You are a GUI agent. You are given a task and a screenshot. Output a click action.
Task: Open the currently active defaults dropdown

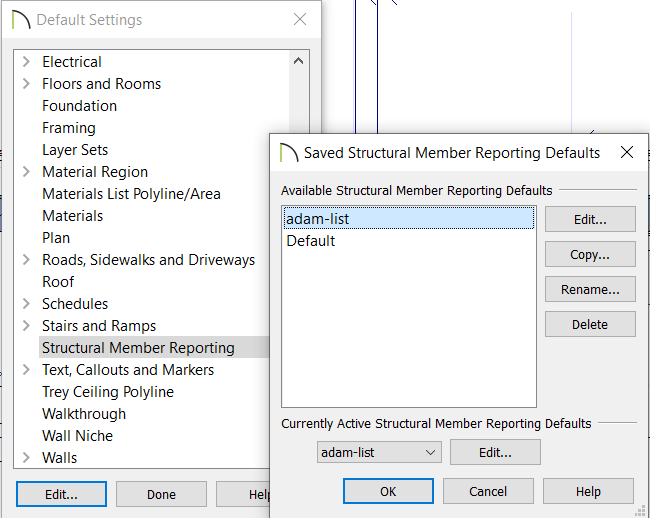click(379, 452)
